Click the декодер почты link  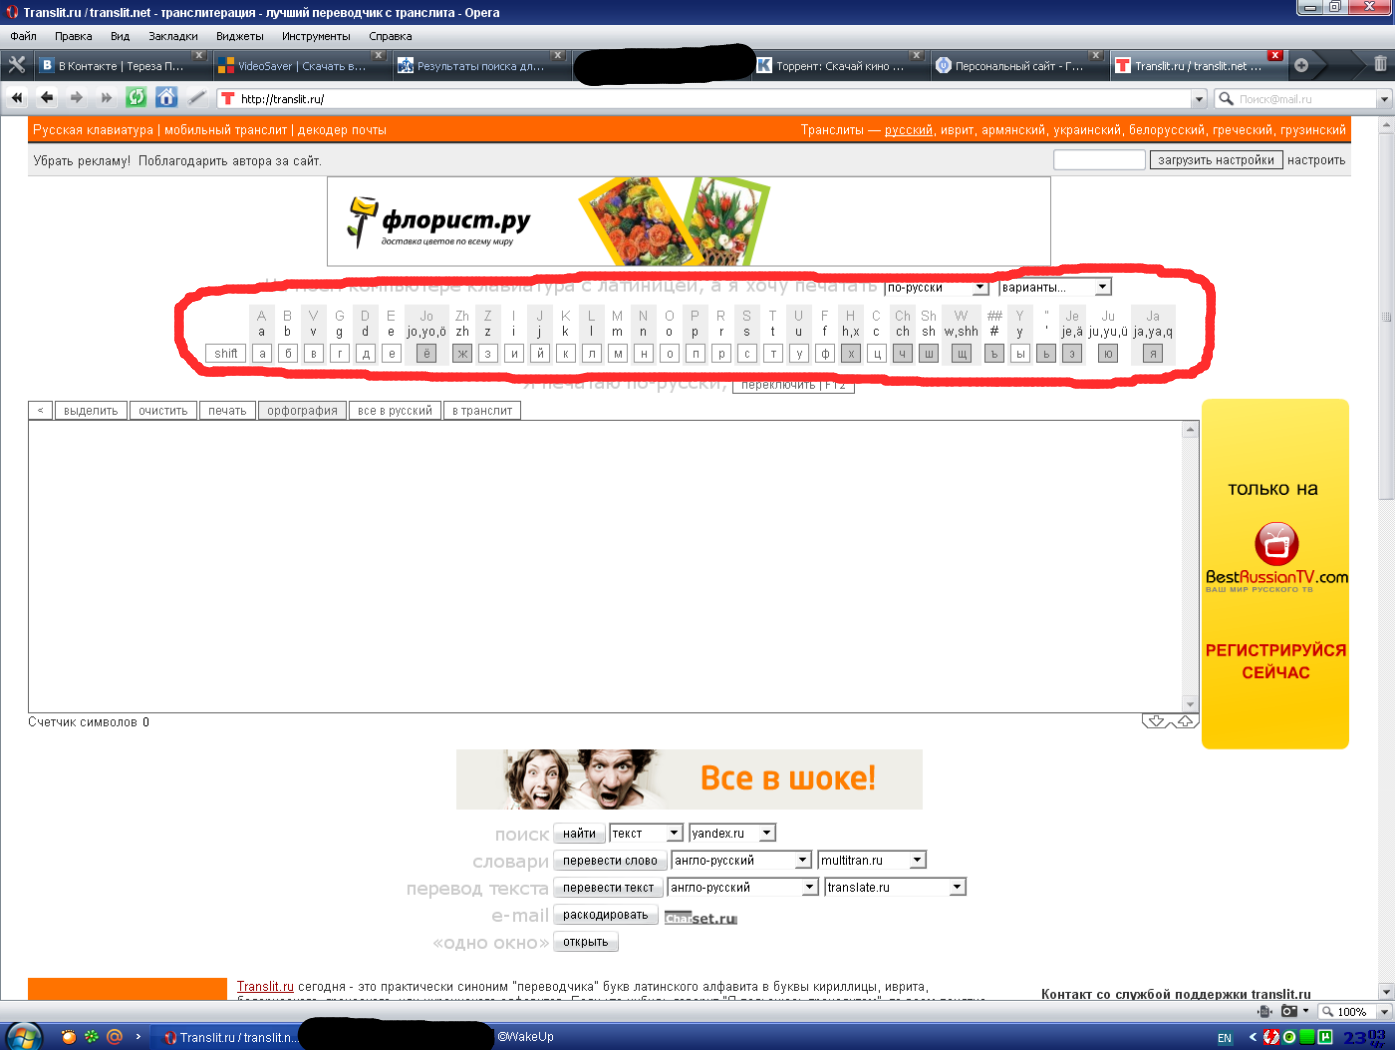pos(342,130)
